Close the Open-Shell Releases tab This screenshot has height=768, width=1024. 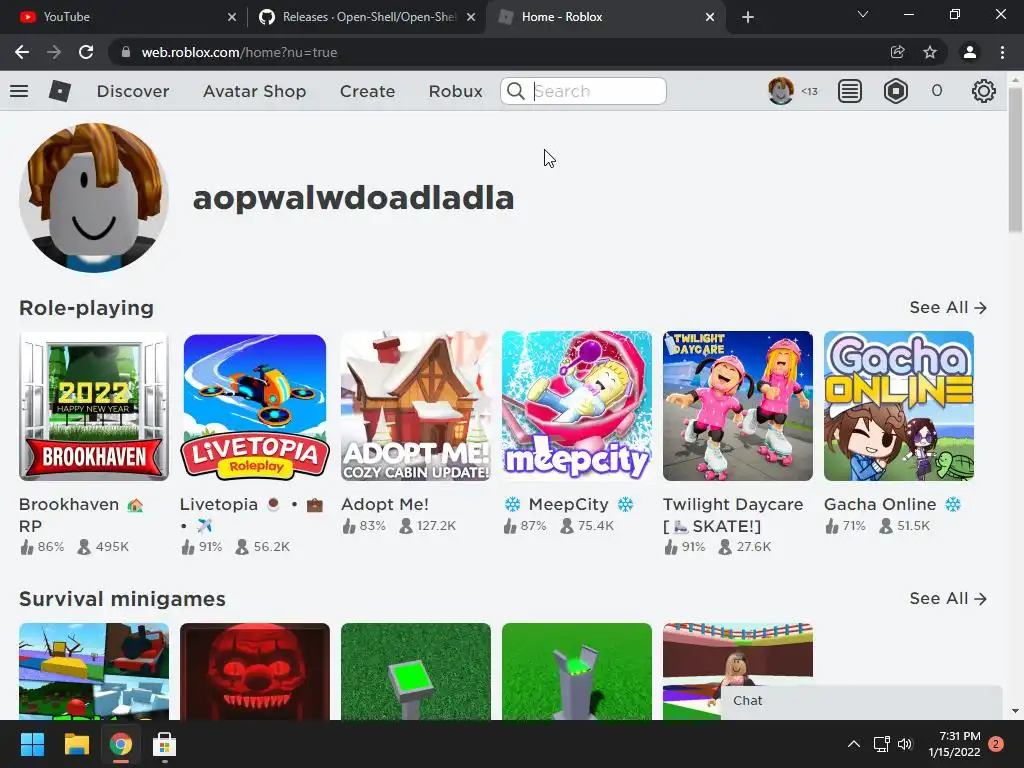[471, 17]
